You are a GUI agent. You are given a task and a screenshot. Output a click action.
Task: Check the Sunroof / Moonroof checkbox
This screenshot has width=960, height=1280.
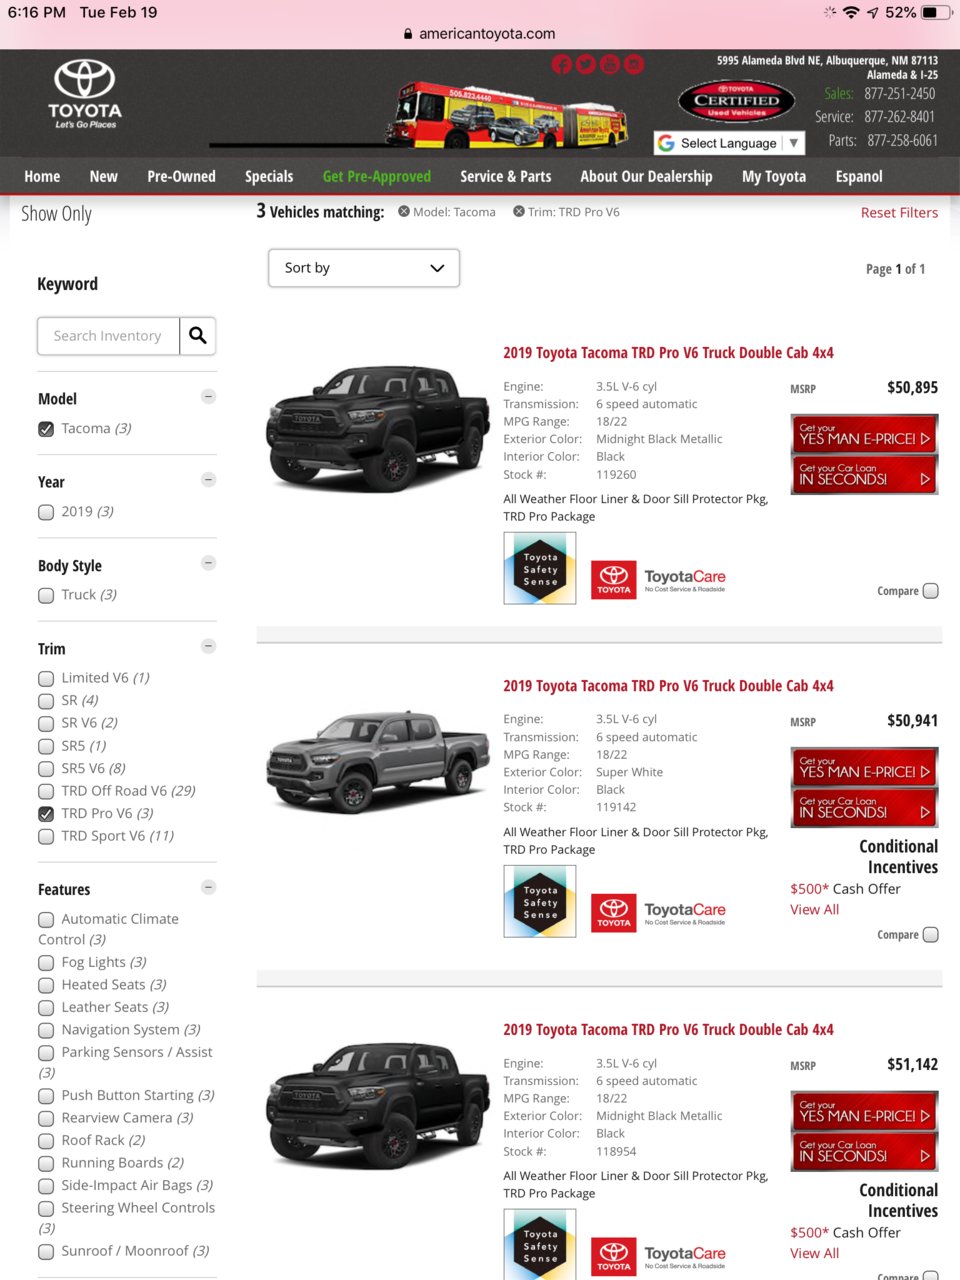pyautogui.click(x=46, y=1251)
